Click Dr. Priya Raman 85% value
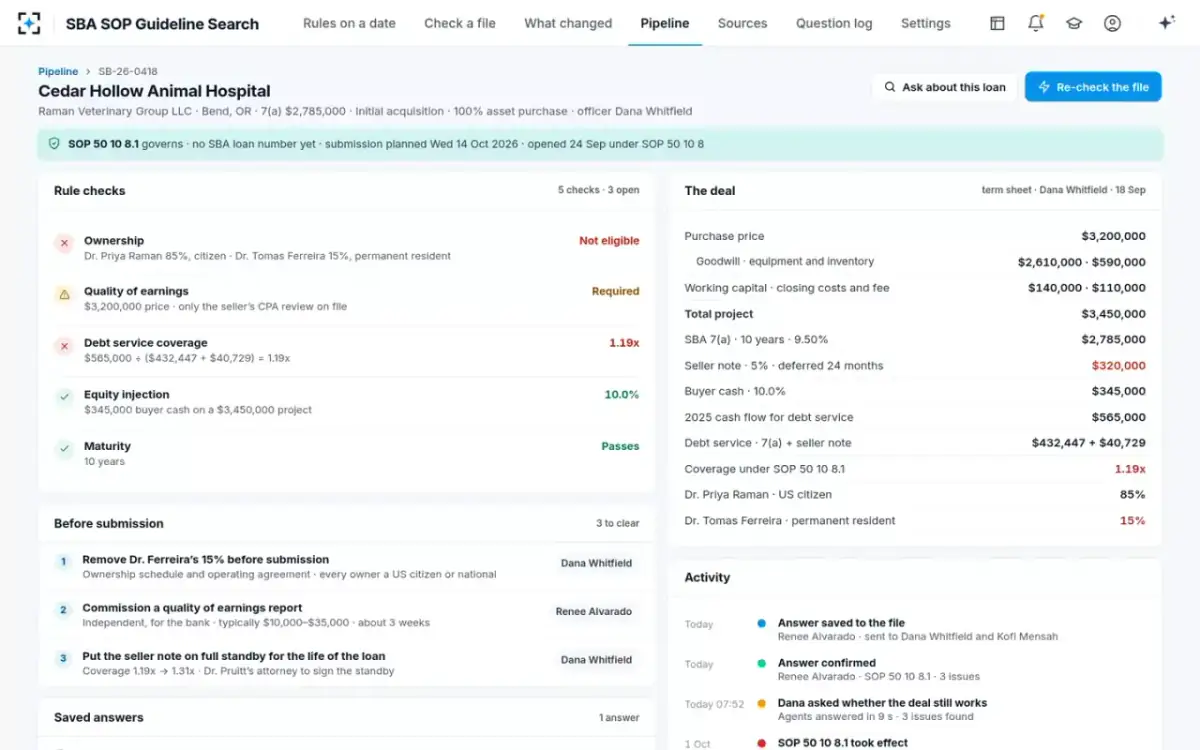Image resolution: width=1200 pixels, height=750 pixels. point(1132,495)
